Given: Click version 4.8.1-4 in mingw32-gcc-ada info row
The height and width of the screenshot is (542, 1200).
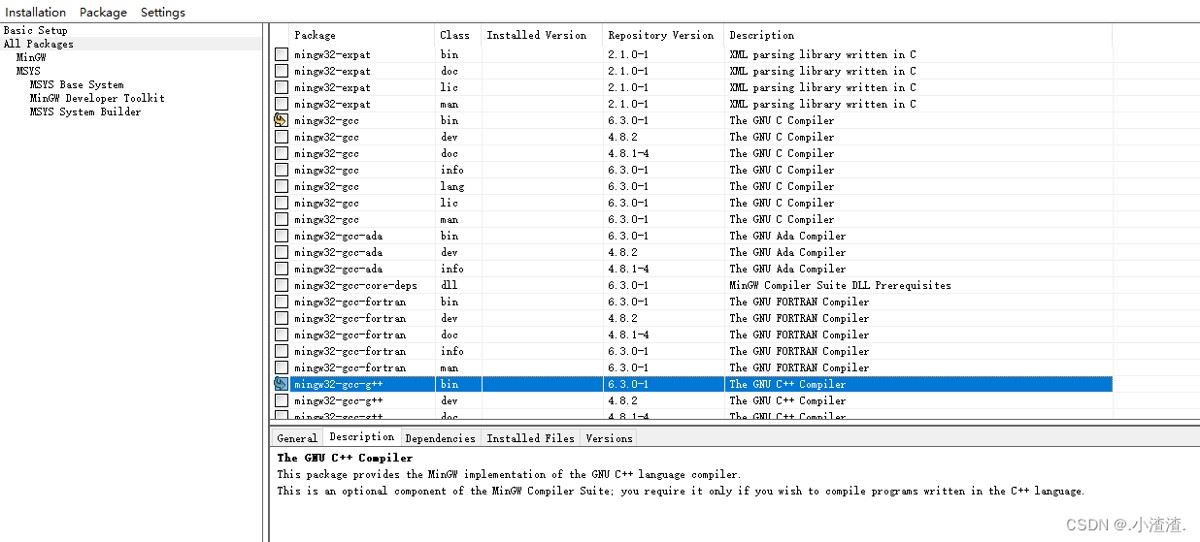Looking at the screenshot, I should [x=629, y=269].
